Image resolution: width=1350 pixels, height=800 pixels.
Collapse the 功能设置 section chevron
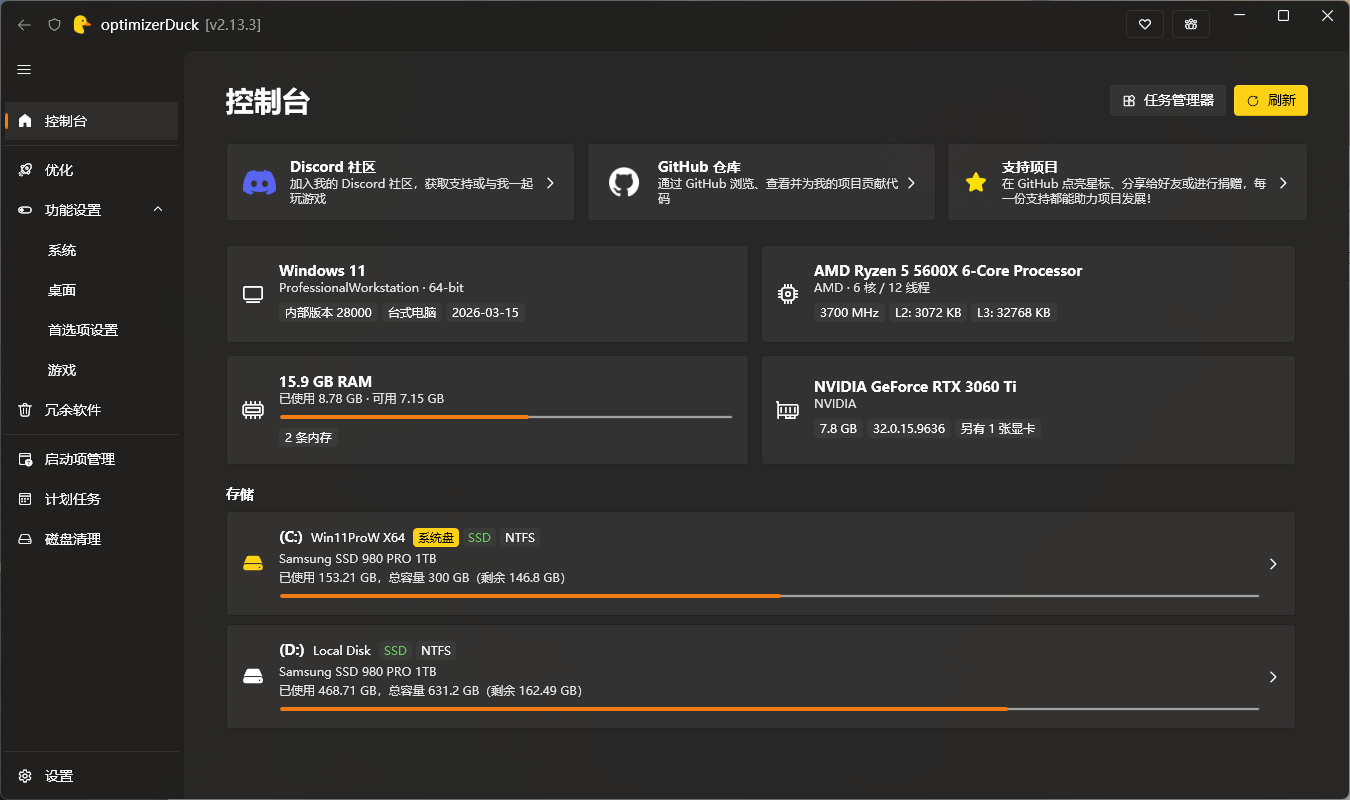click(158, 209)
